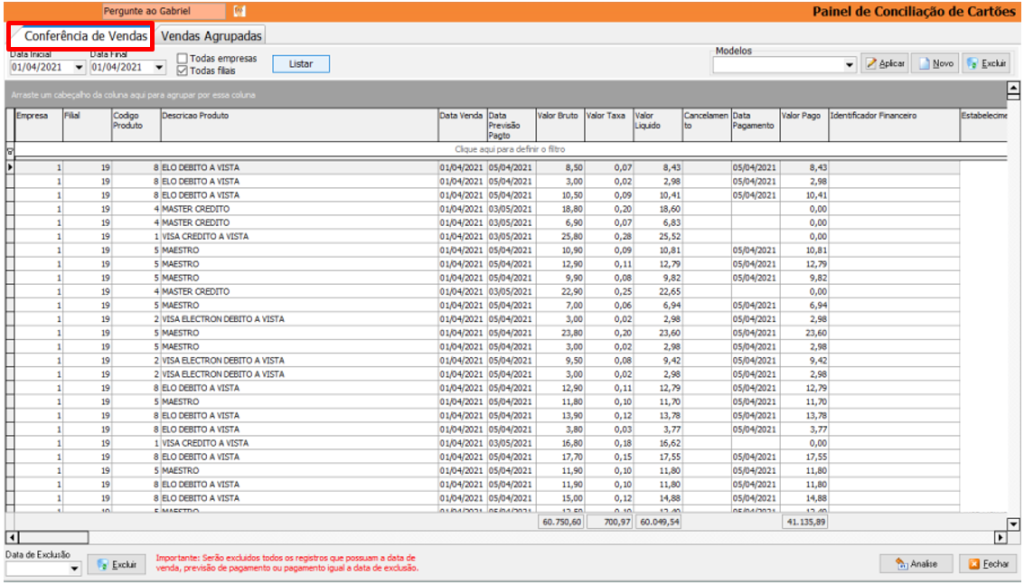
Task: Click the Cancelamento column header
Action: point(707,125)
